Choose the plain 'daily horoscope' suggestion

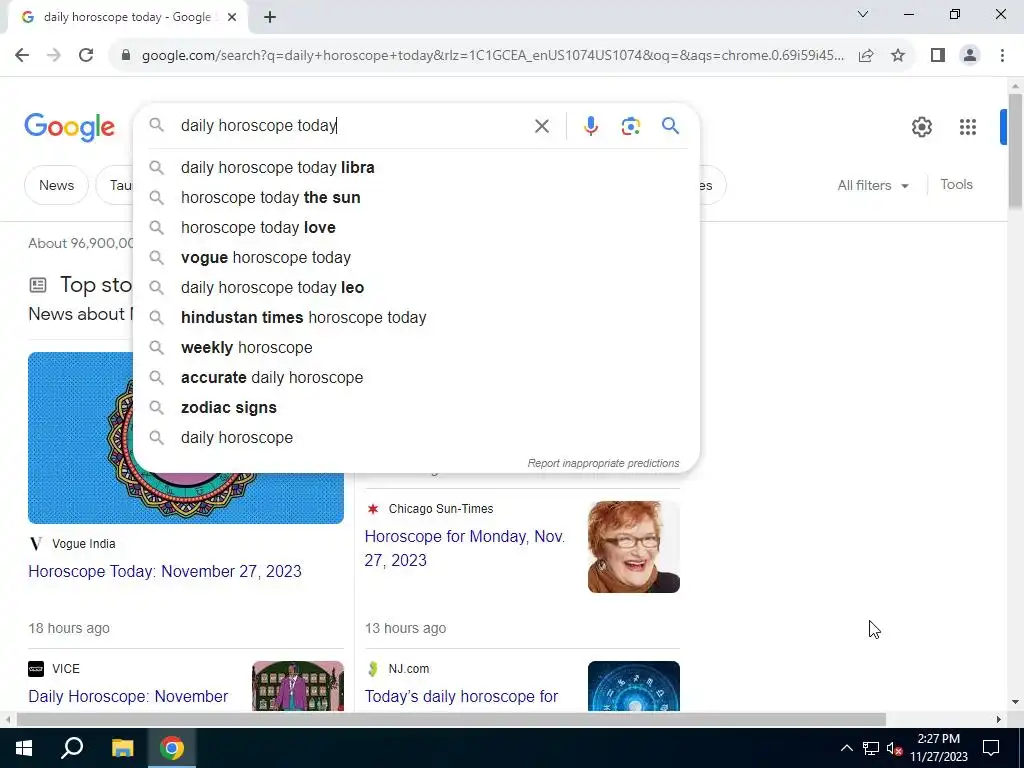click(416, 438)
